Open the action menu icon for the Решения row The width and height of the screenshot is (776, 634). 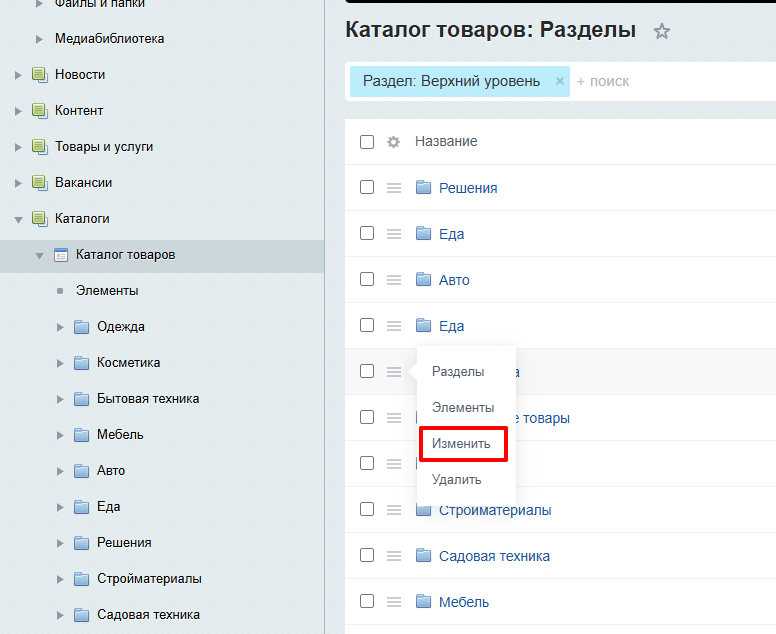pyautogui.click(x=394, y=188)
